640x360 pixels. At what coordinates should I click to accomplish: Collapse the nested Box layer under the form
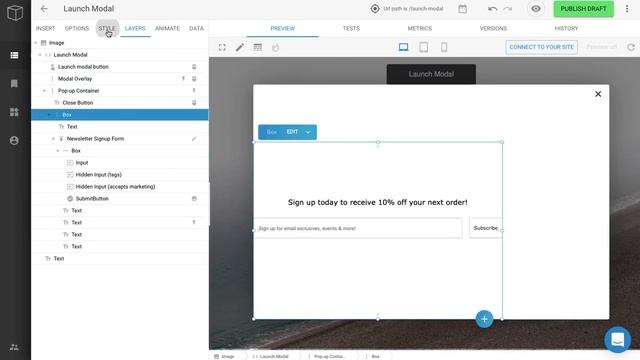click(58, 151)
